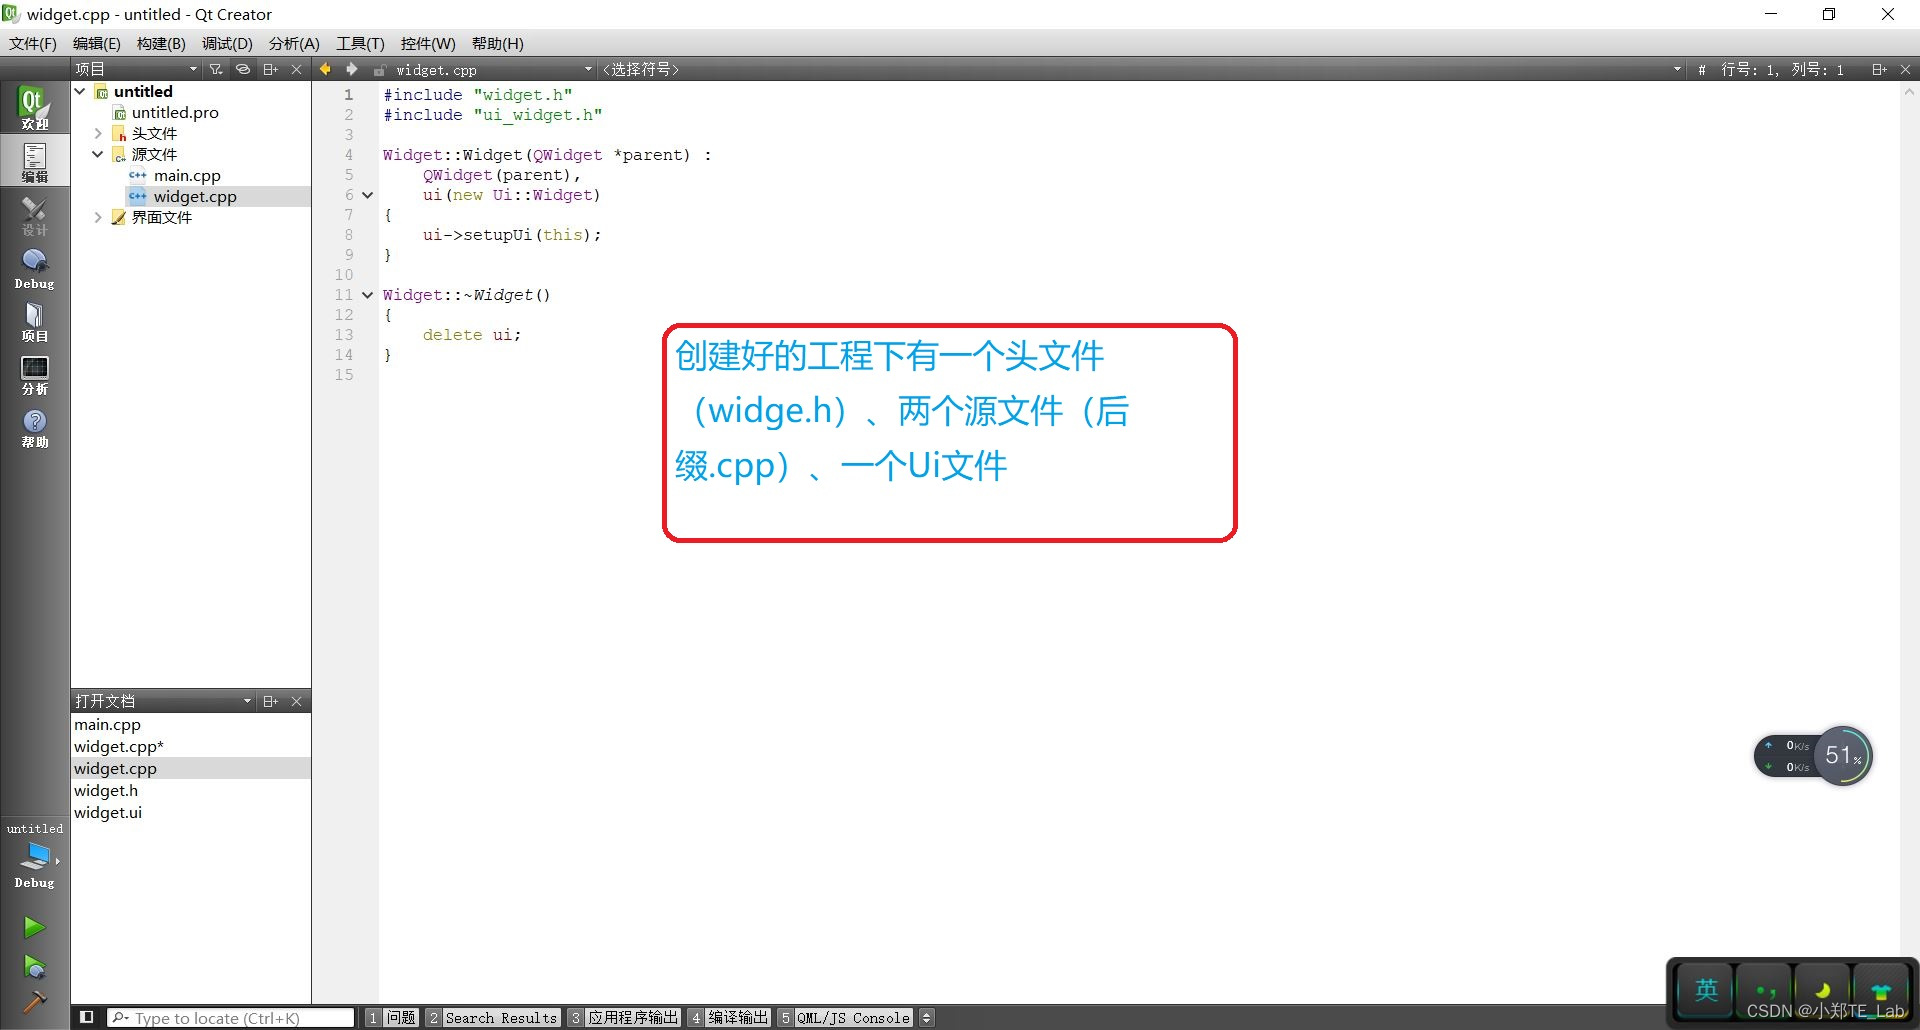Open the 文件(F) menu
The height and width of the screenshot is (1030, 1920).
[x=33, y=43]
